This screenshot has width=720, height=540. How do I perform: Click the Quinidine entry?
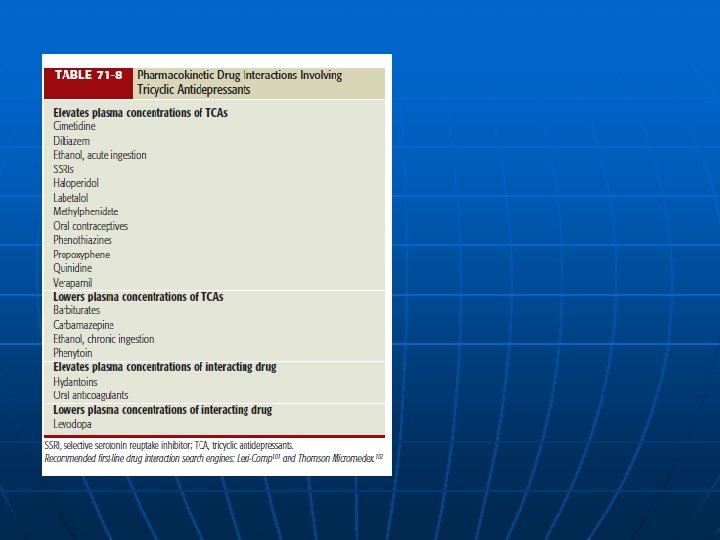pyautogui.click(x=73, y=268)
